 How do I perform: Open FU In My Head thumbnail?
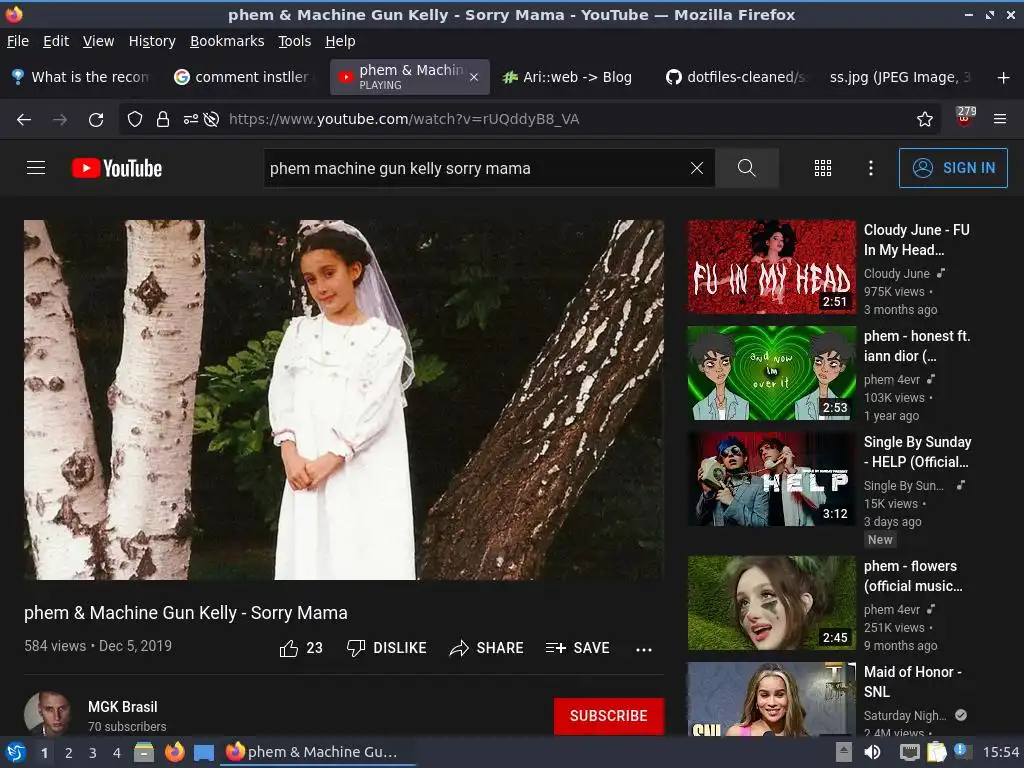pyautogui.click(x=771, y=266)
